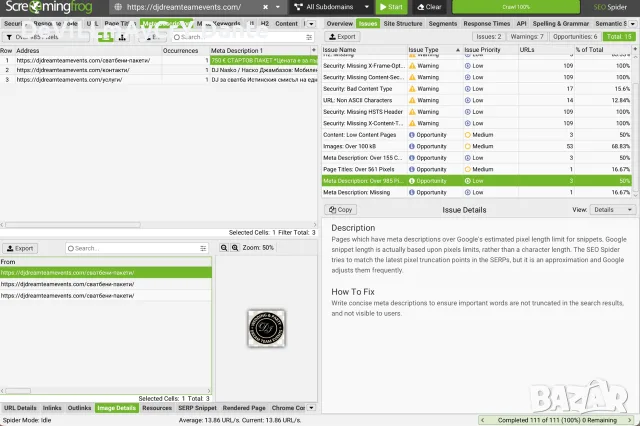Switch to tree view icon

pyautogui.click(x=122, y=37)
